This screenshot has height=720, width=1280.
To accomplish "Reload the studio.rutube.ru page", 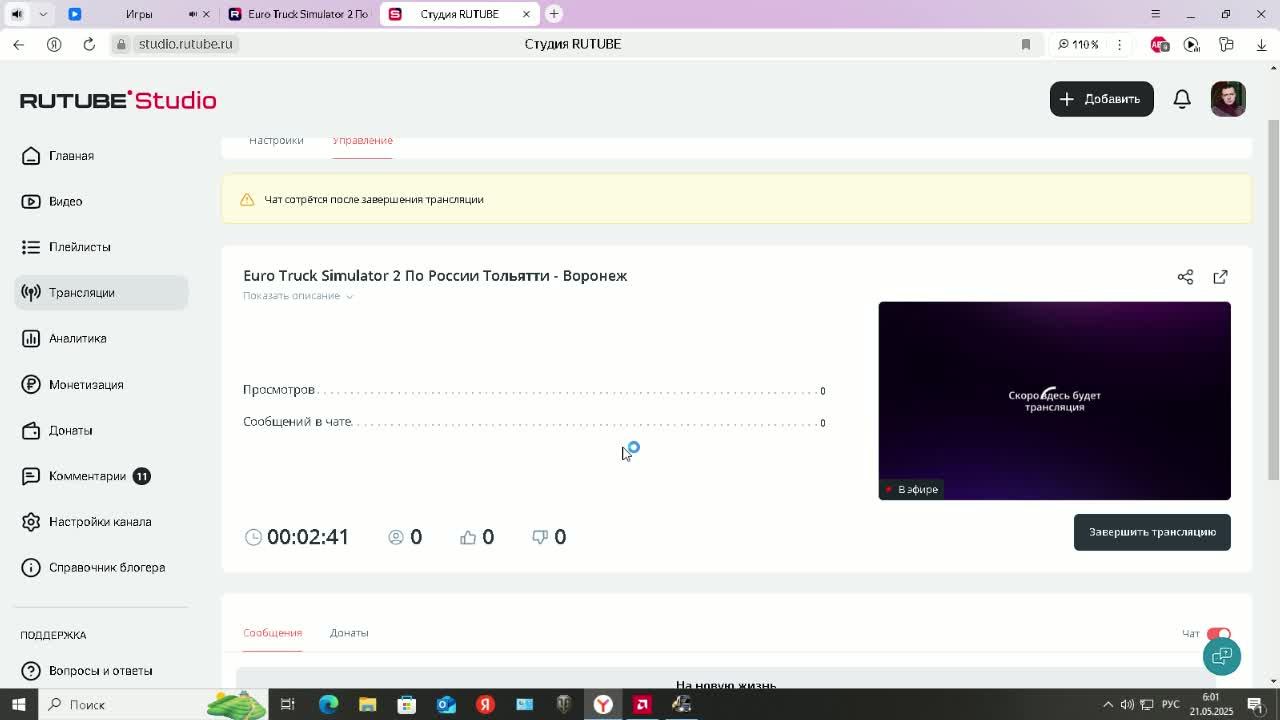I will click(x=89, y=44).
